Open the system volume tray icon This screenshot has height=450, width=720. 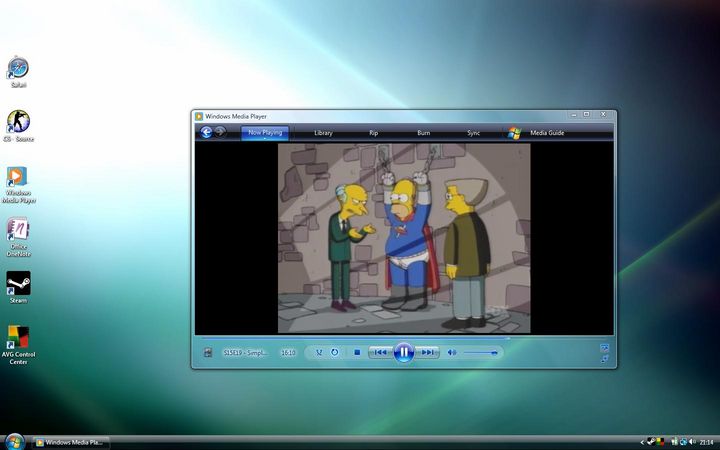point(692,442)
